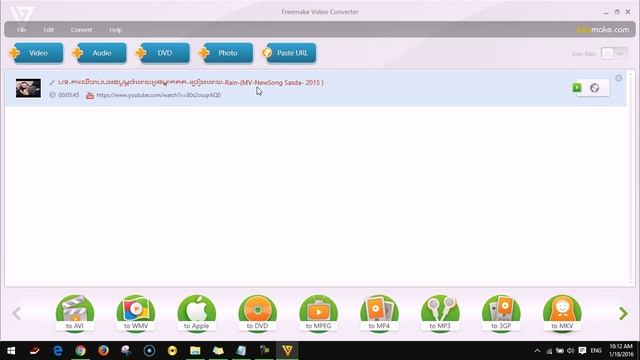The height and width of the screenshot is (360, 640).
Task: Choose the to MP3 audio format
Action: [440, 313]
